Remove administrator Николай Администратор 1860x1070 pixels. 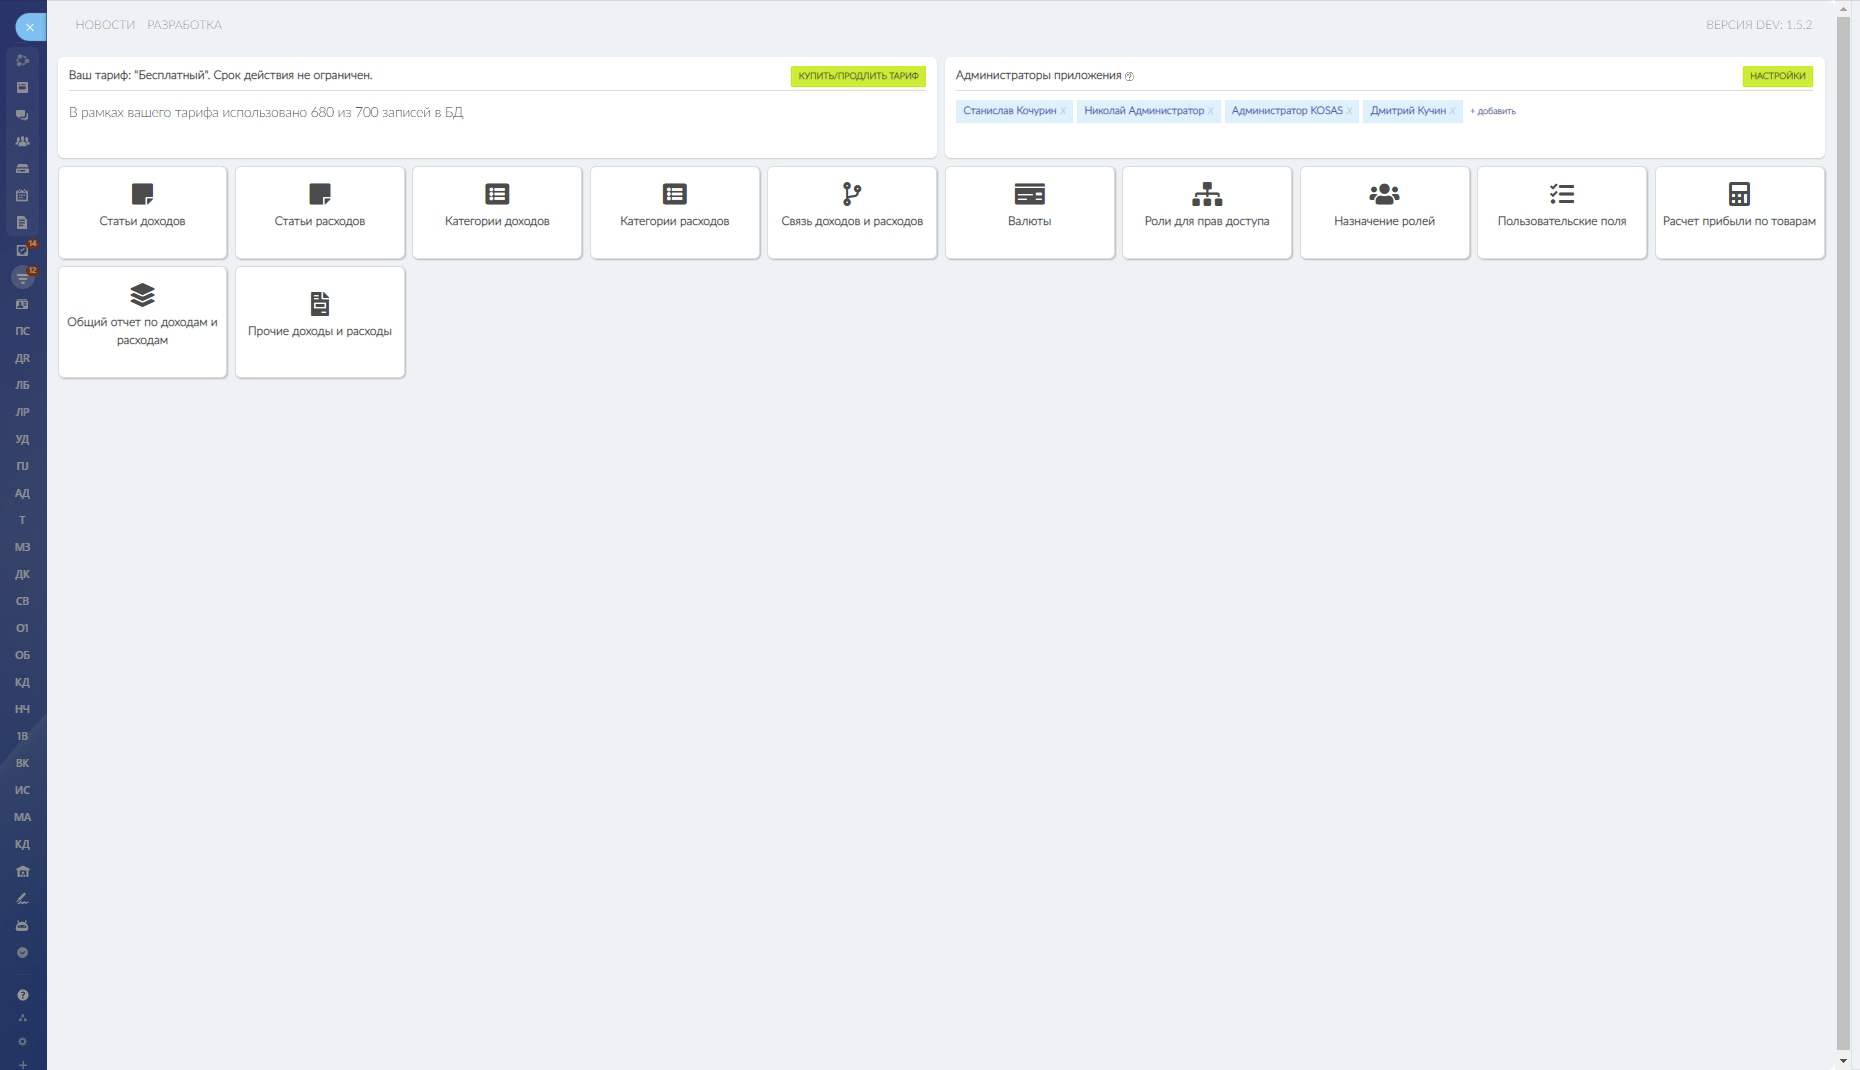pyautogui.click(x=1210, y=111)
